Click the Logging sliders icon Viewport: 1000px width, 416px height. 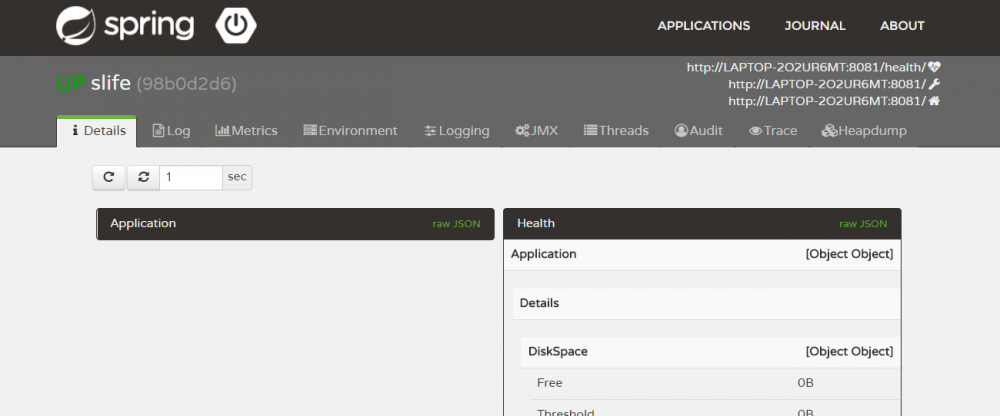click(x=430, y=131)
